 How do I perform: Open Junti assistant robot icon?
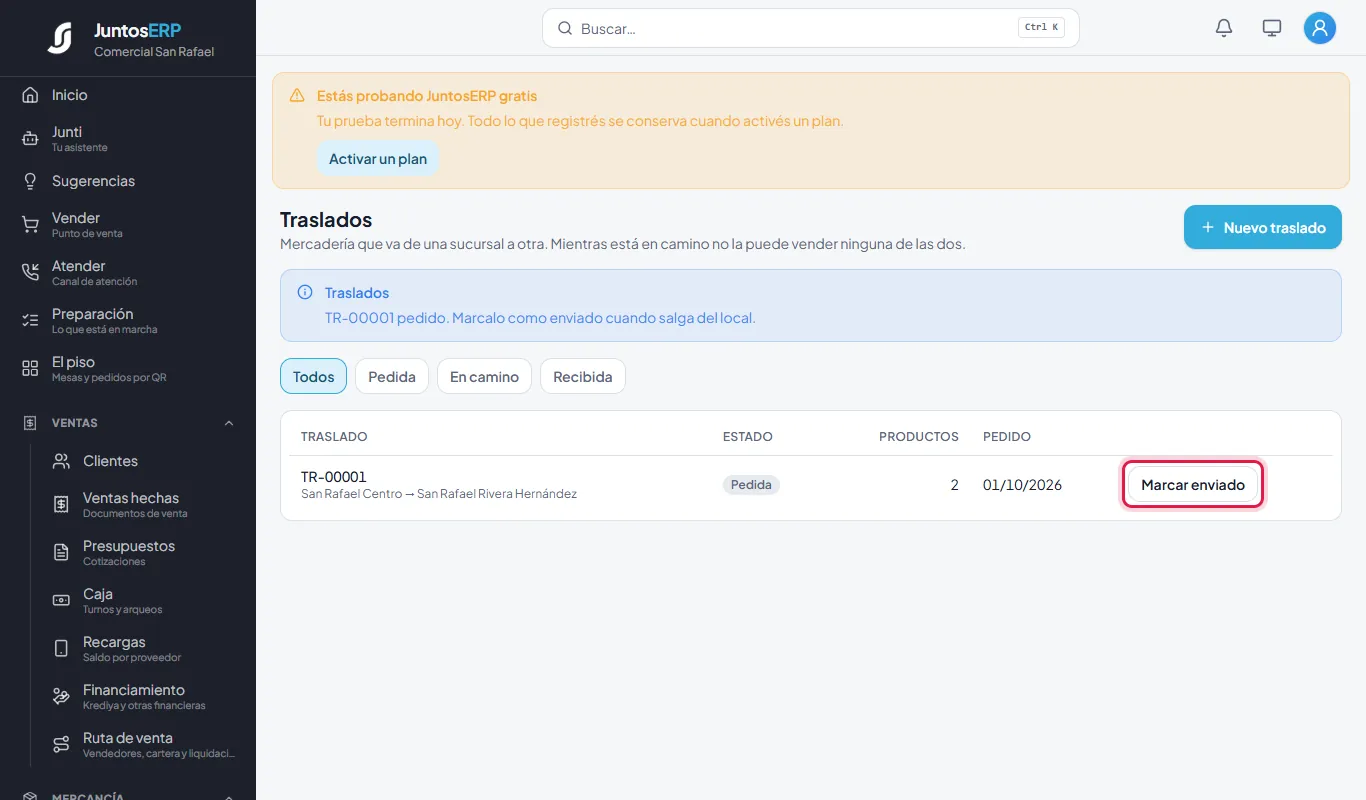[30, 139]
